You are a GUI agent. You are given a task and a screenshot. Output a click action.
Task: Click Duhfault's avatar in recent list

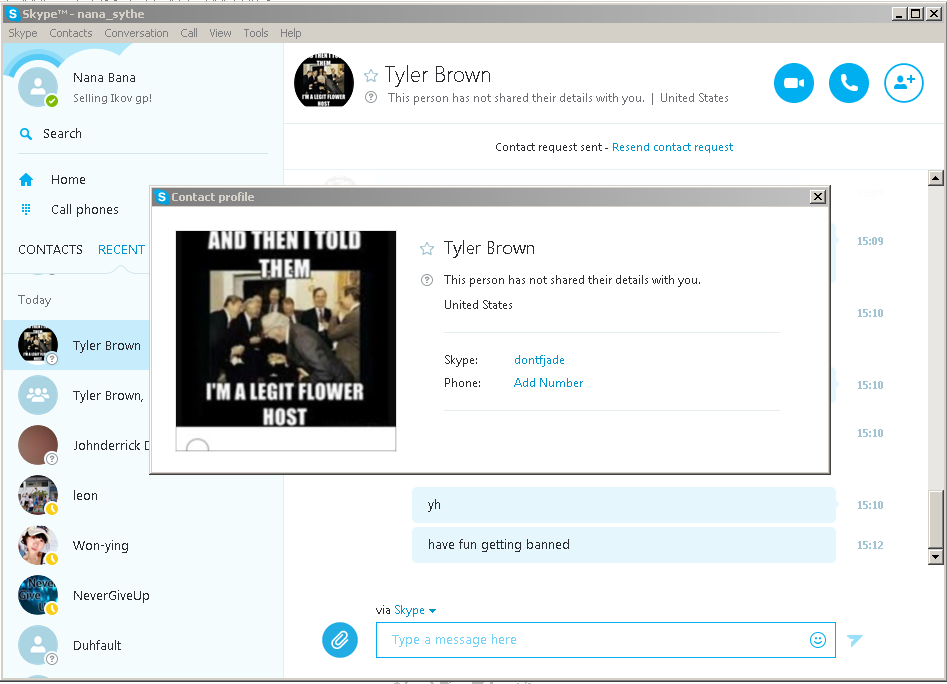(x=38, y=645)
